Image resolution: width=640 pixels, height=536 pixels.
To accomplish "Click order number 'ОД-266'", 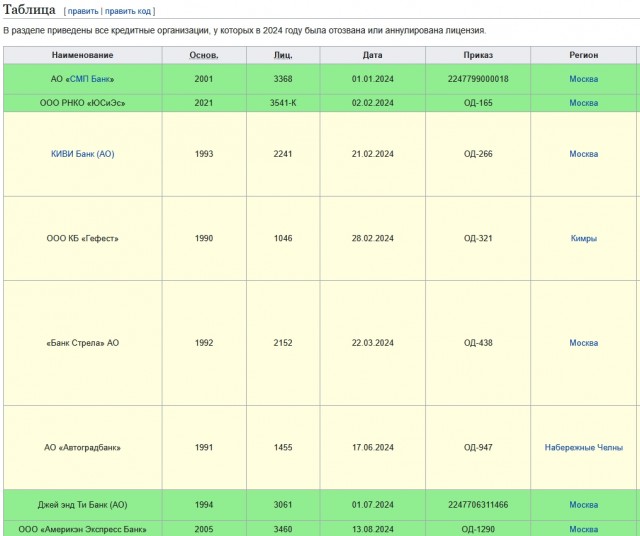I will (x=478, y=154).
